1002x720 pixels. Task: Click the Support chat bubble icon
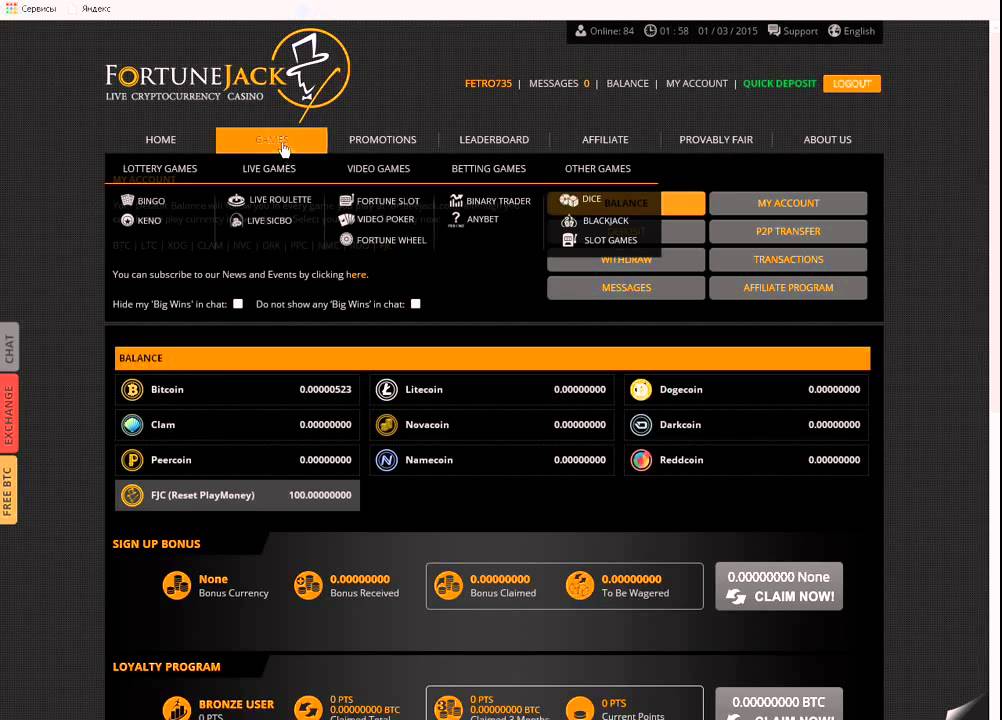coord(774,31)
